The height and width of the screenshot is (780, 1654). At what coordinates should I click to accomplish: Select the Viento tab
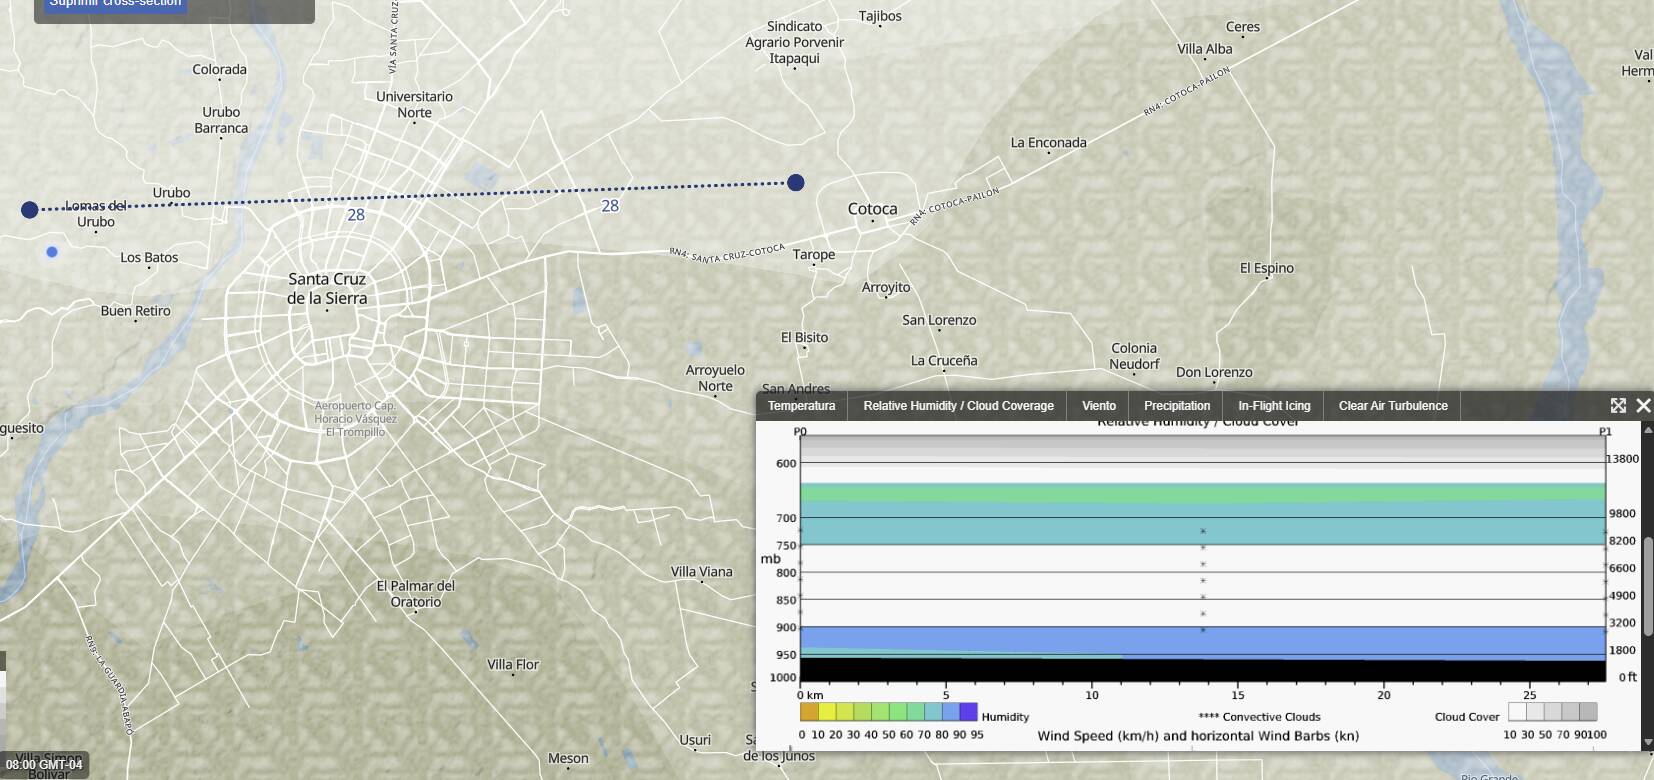point(1098,406)
